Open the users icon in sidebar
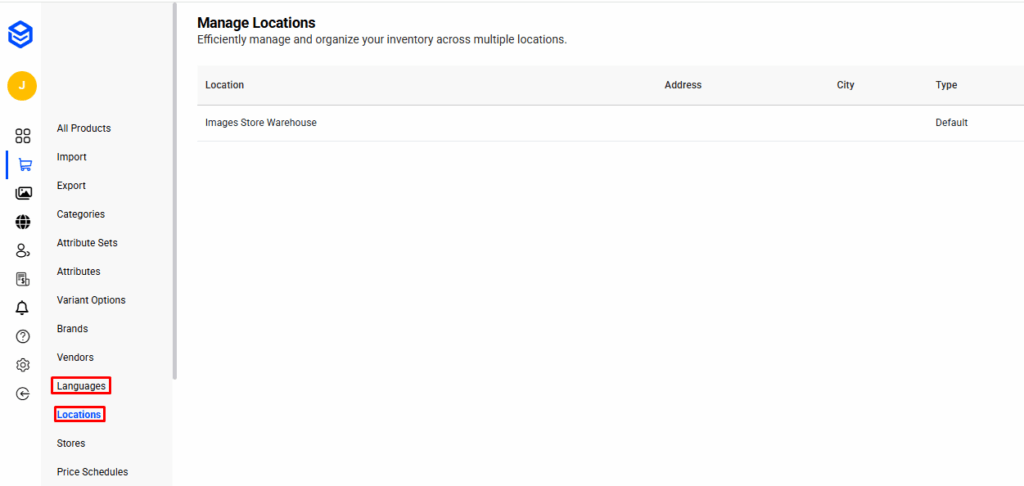 pos(23,251)
